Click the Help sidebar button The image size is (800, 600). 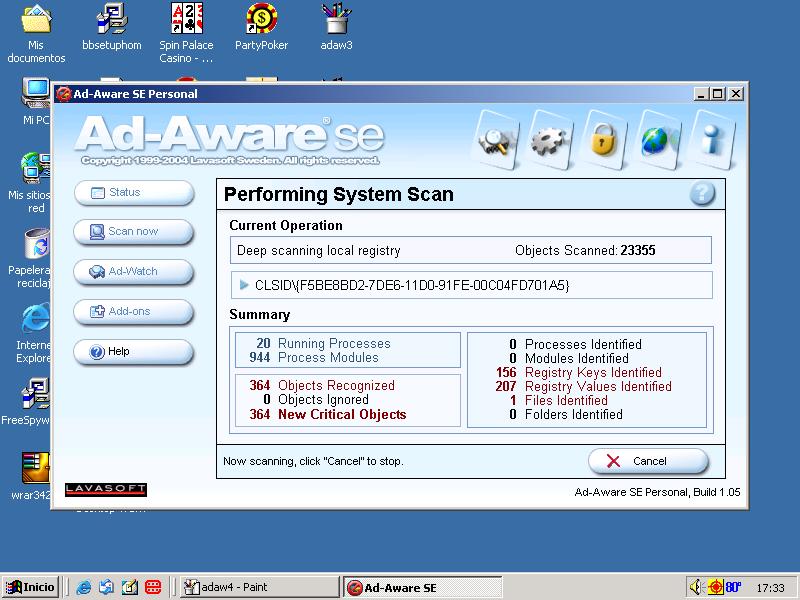[134, 352]
